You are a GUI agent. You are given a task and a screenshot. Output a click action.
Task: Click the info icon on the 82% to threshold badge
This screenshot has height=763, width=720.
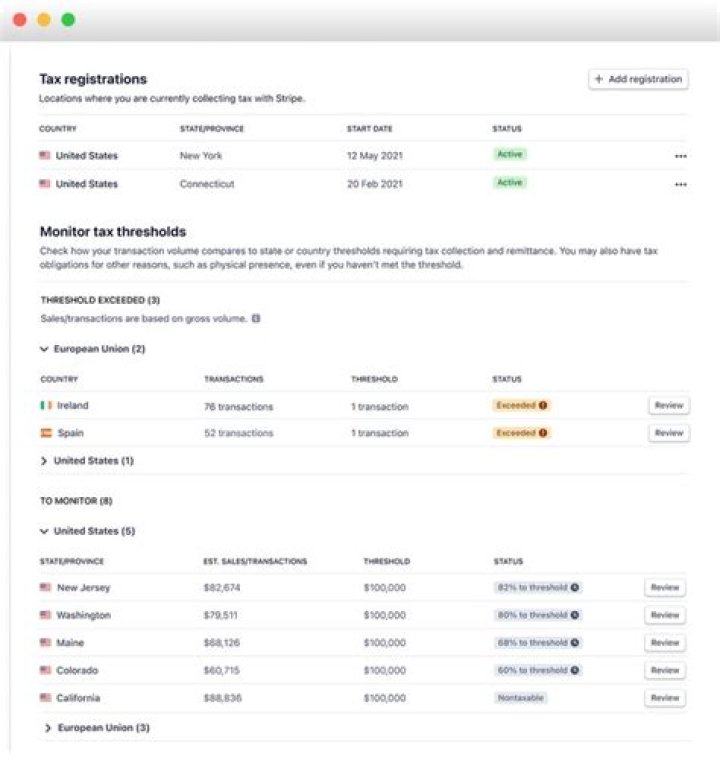575,587
